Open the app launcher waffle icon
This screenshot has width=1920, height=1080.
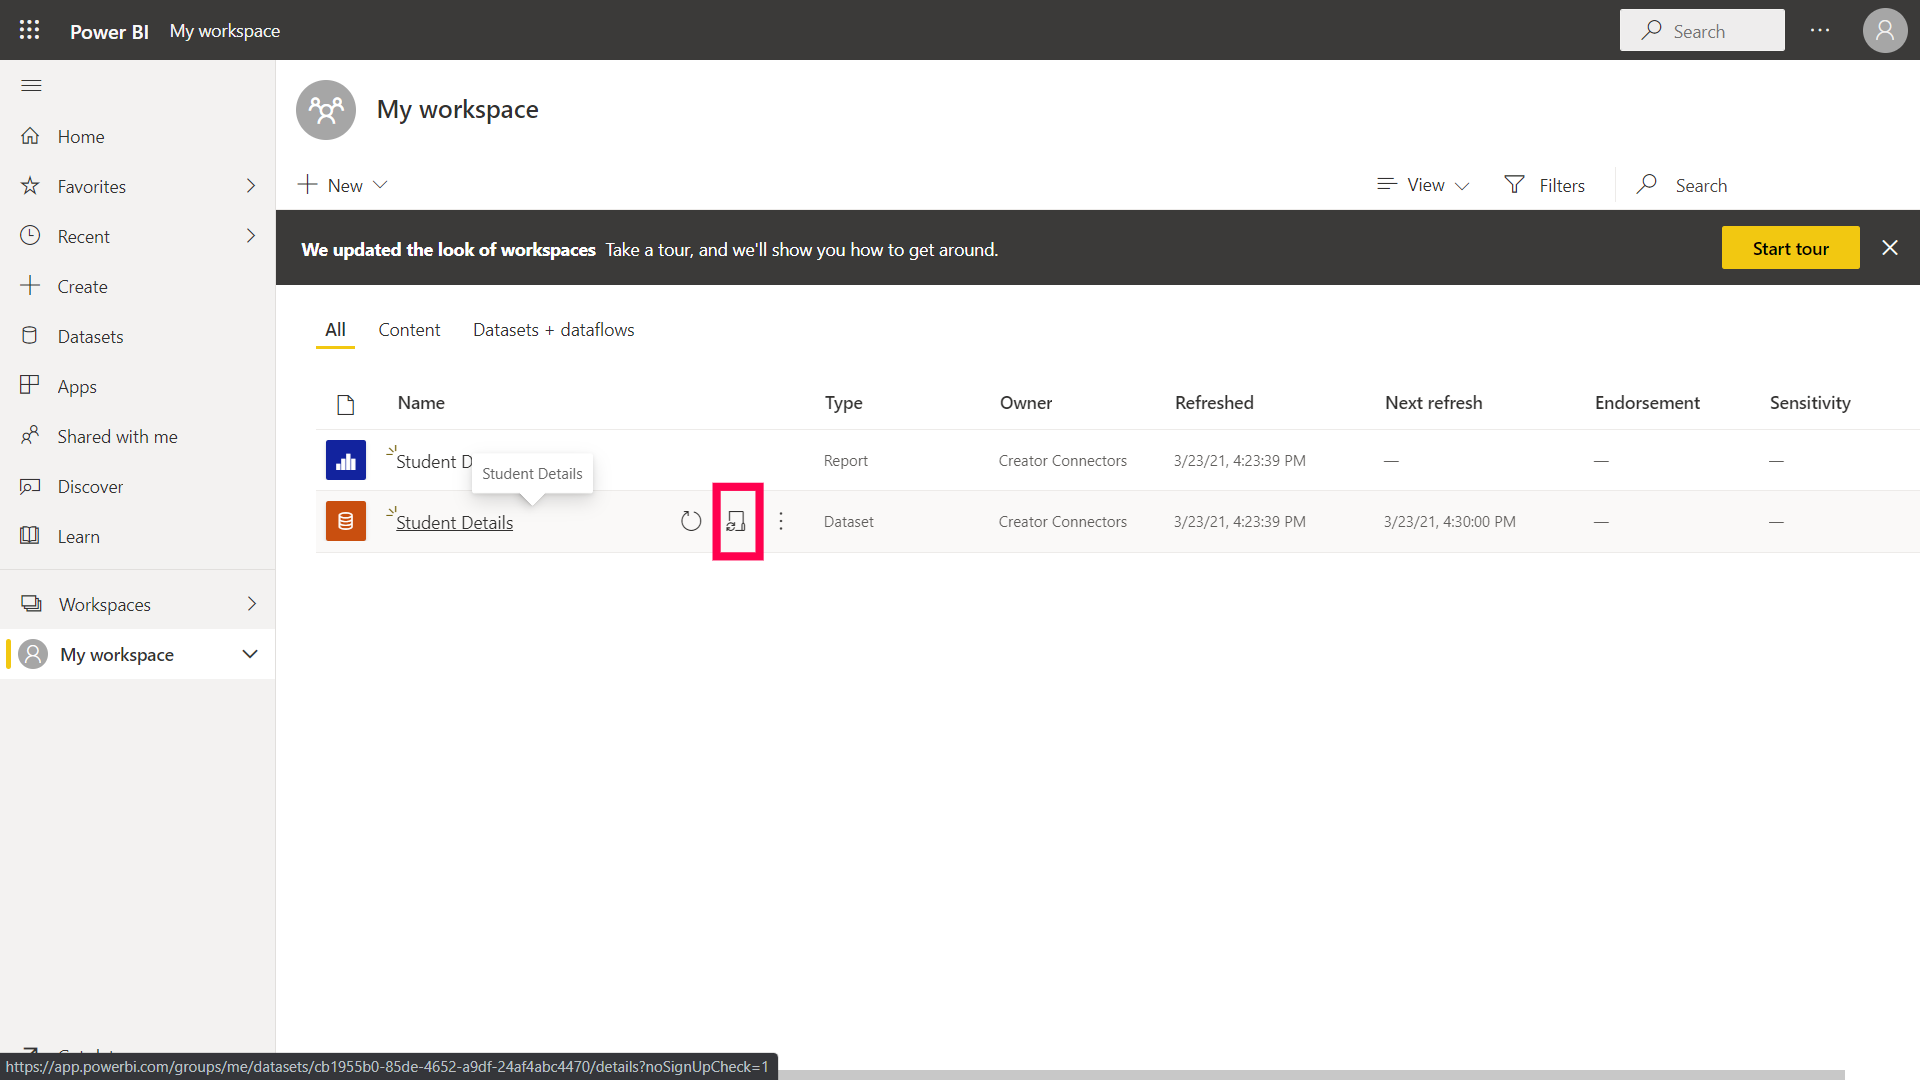(x=30, y=30)
